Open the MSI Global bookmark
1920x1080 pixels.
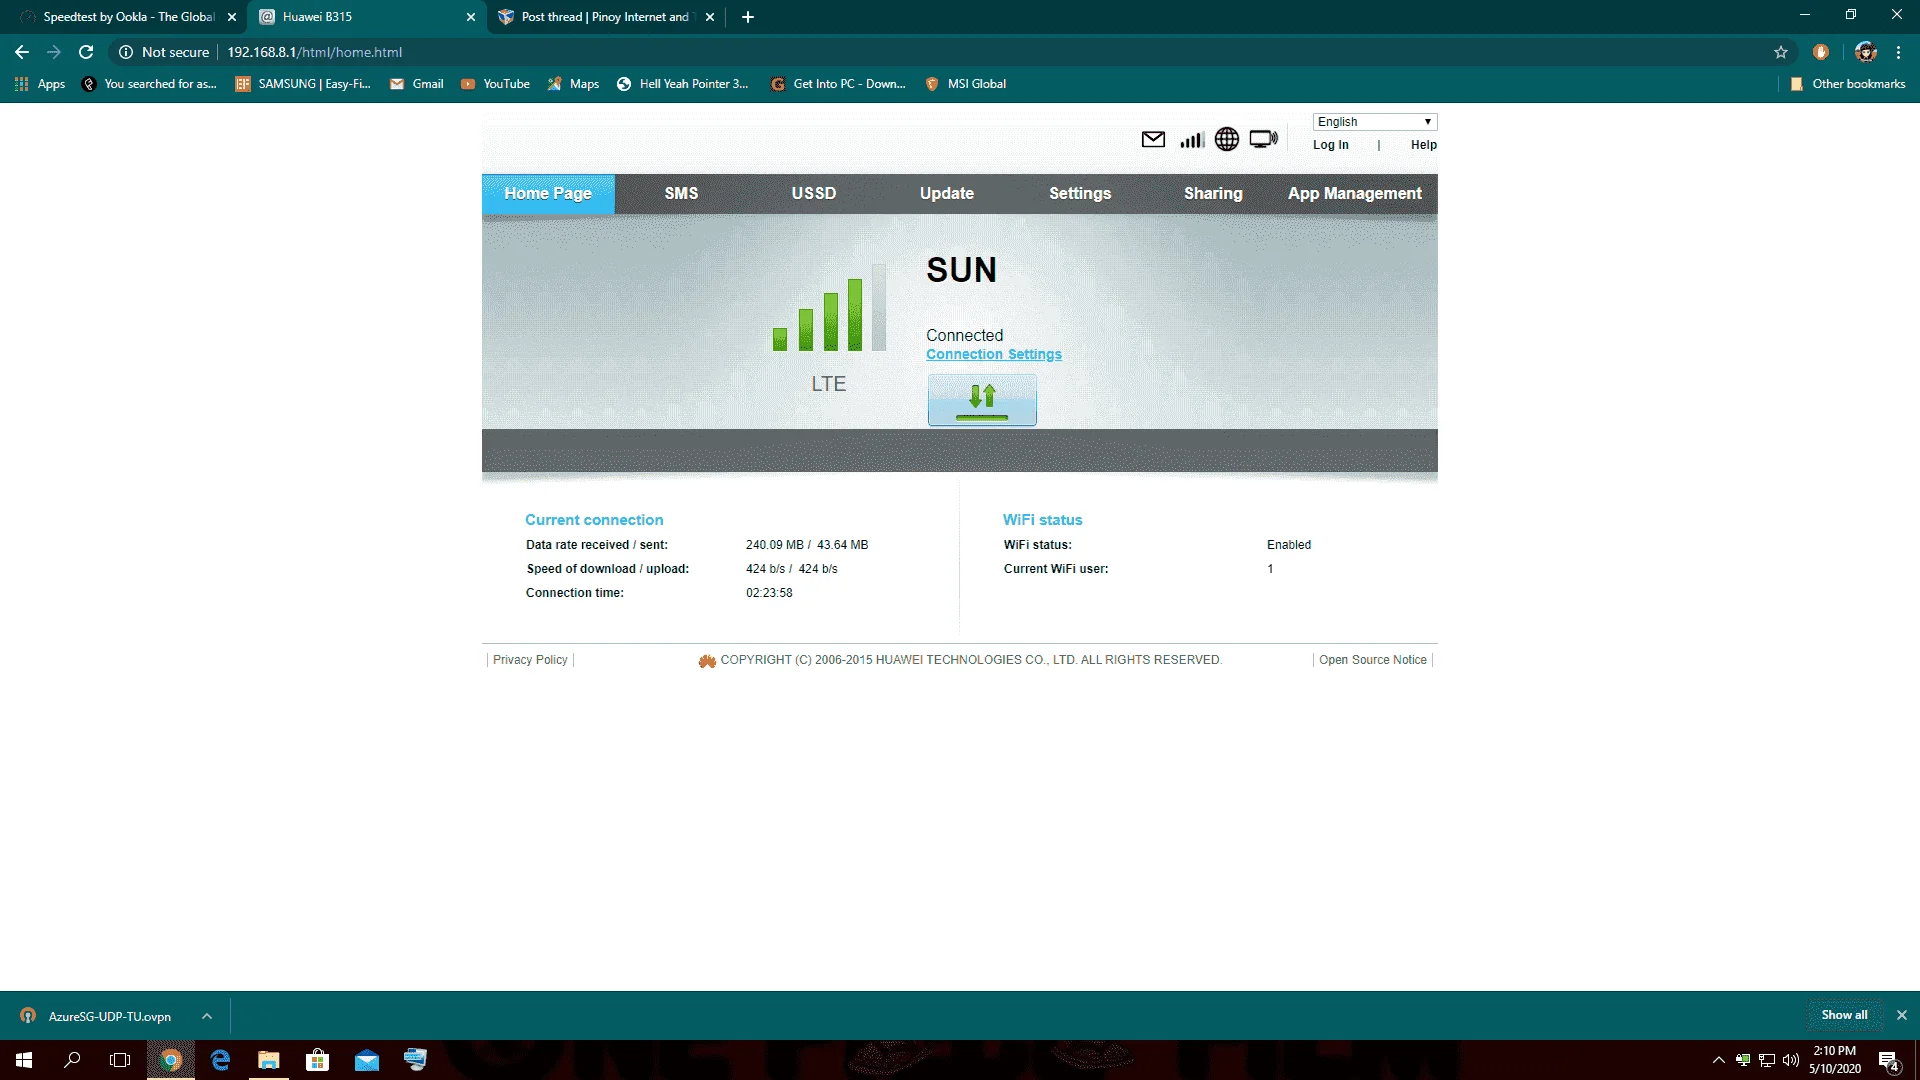tap(966, 84)
